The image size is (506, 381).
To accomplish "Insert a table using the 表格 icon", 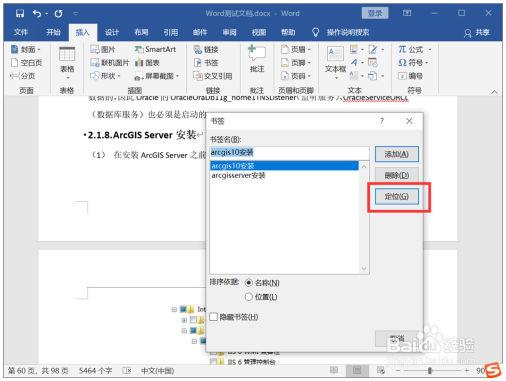I will (x=67, y=59).
